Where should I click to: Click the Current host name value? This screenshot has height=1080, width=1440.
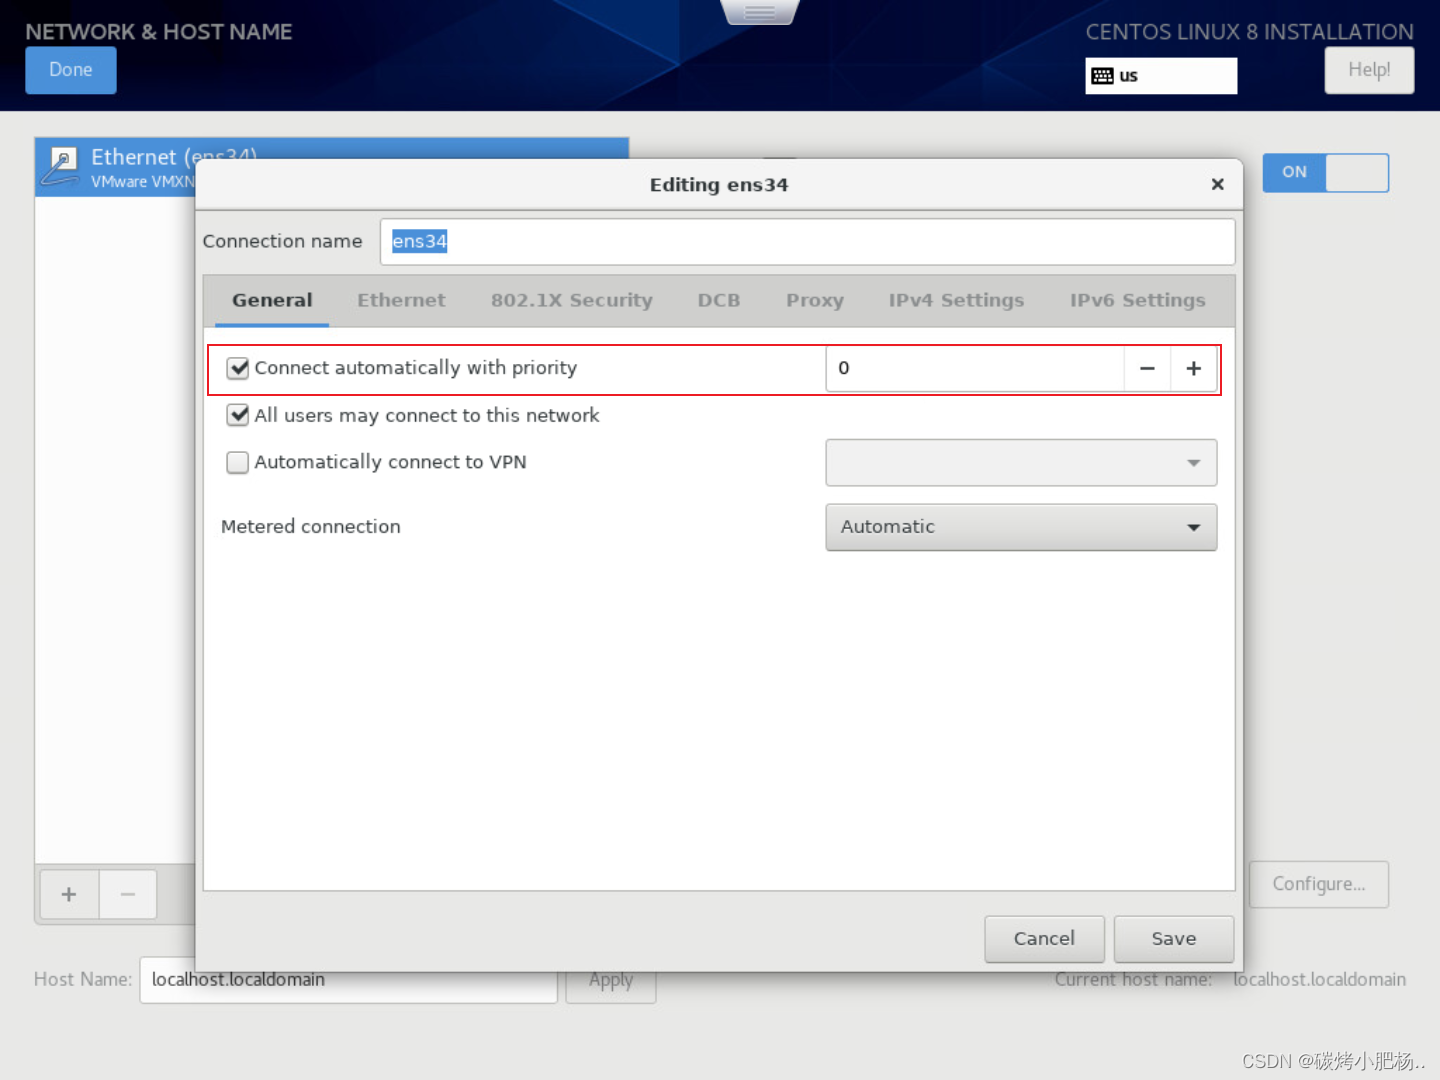pyautogui.click(x=1319, y=980)
